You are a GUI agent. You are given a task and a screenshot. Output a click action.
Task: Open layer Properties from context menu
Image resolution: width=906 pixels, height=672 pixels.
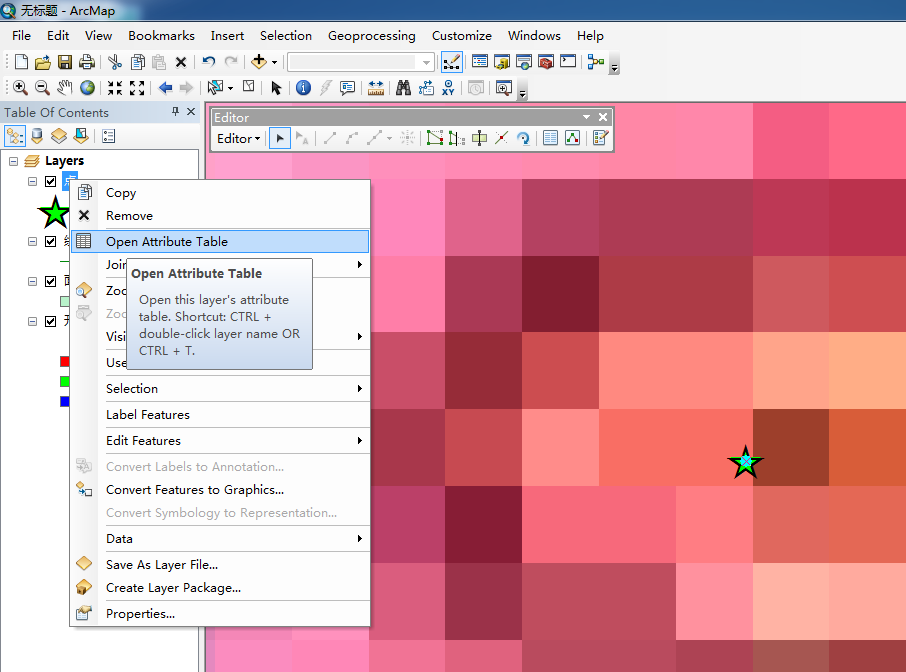[220, 614]
